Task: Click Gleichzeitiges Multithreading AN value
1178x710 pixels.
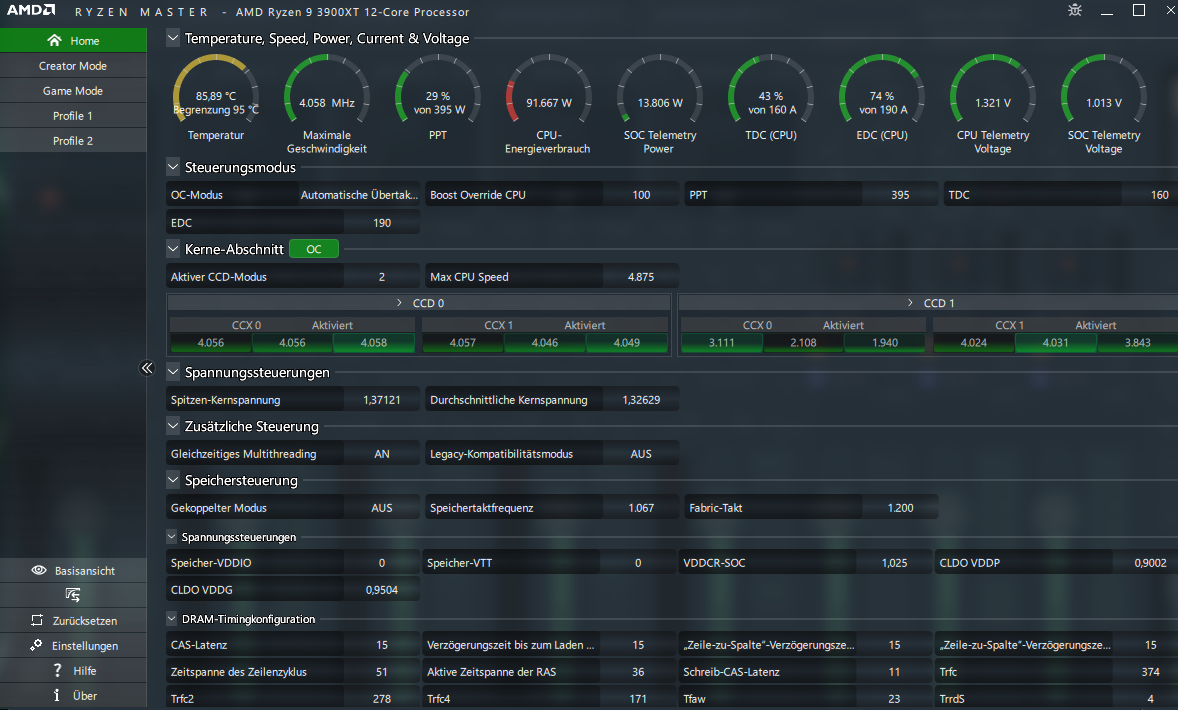Action: pos(382,454)
